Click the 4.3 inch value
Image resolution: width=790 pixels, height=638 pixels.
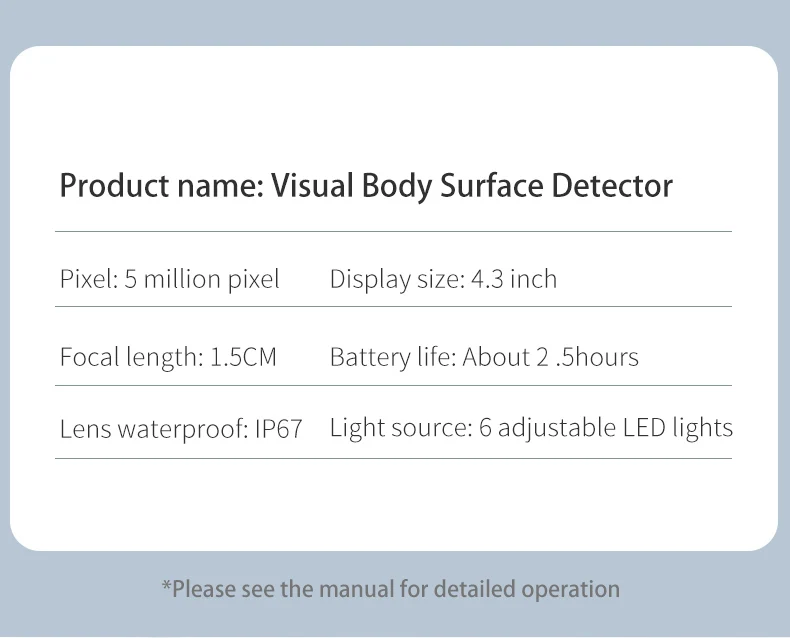[x=514, y=279]
